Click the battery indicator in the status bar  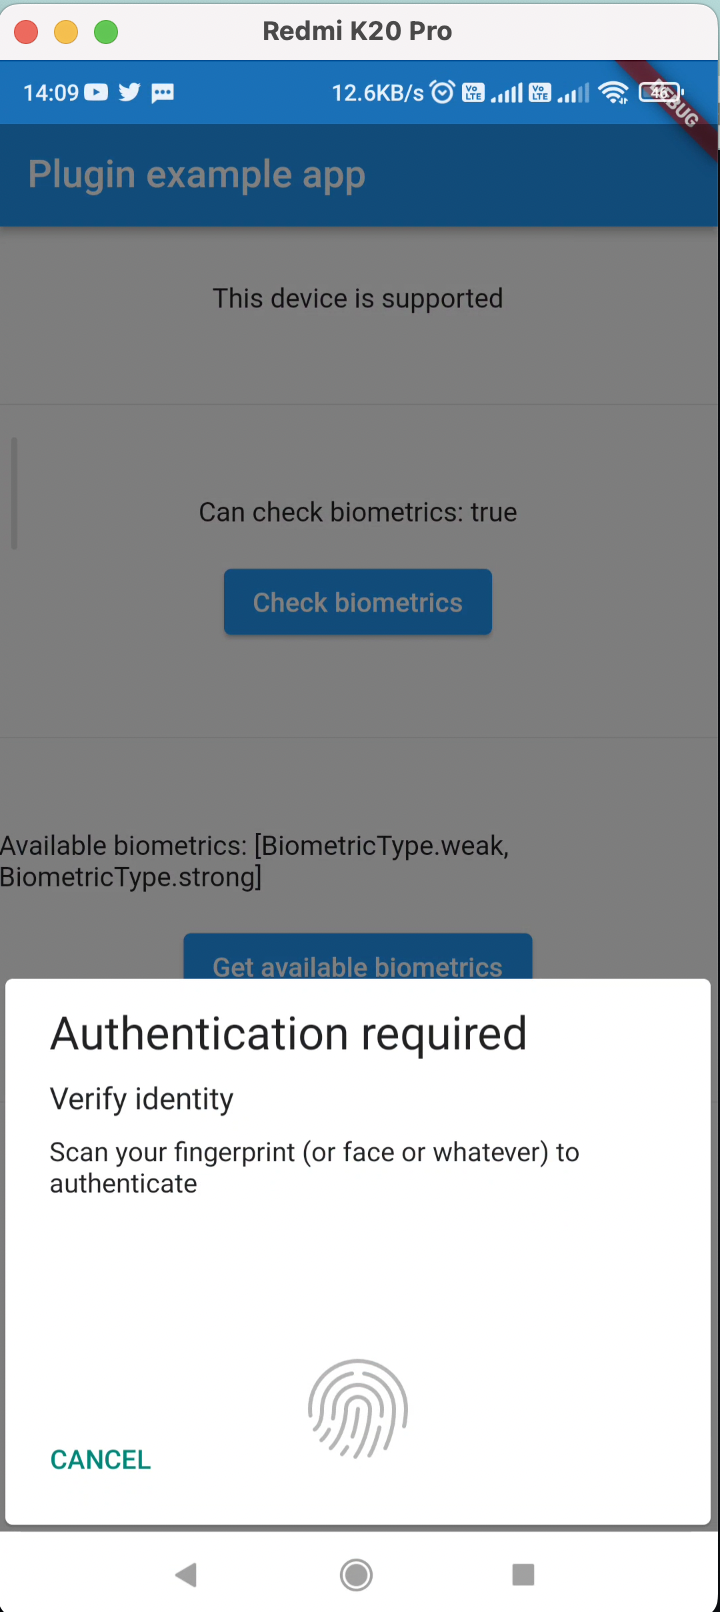[x=658, y=91]
